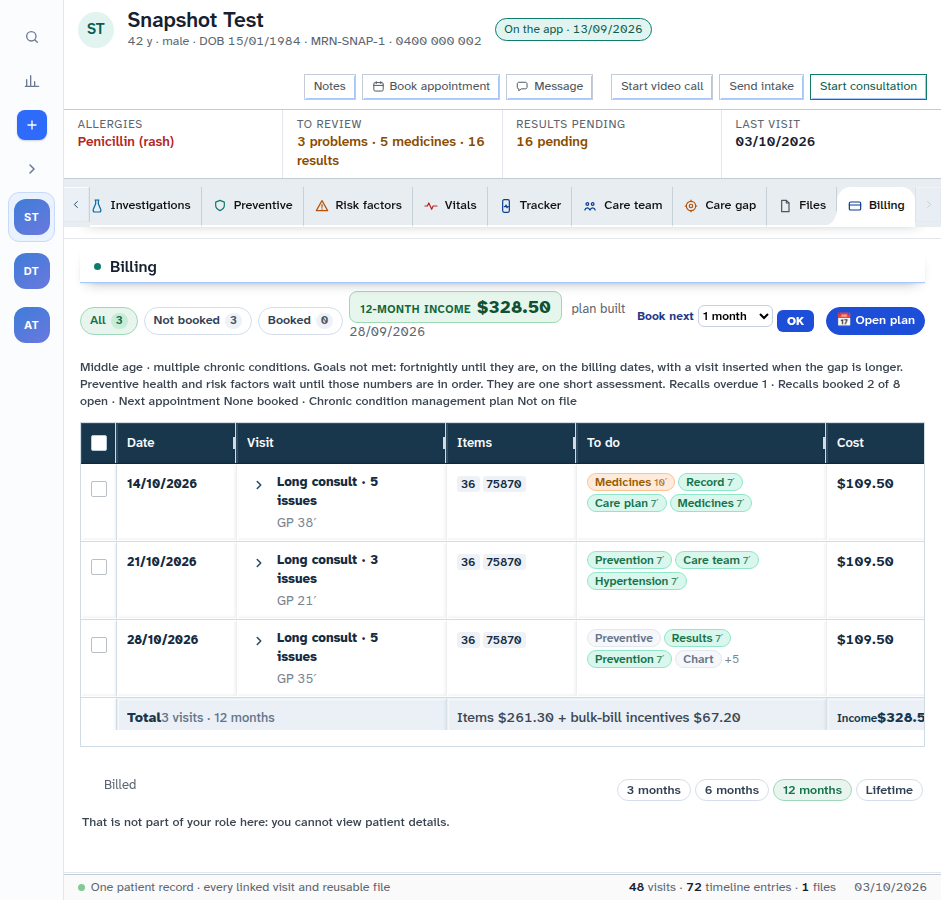
Task: Click the grey Chart tag
Action: pos(698,659)
